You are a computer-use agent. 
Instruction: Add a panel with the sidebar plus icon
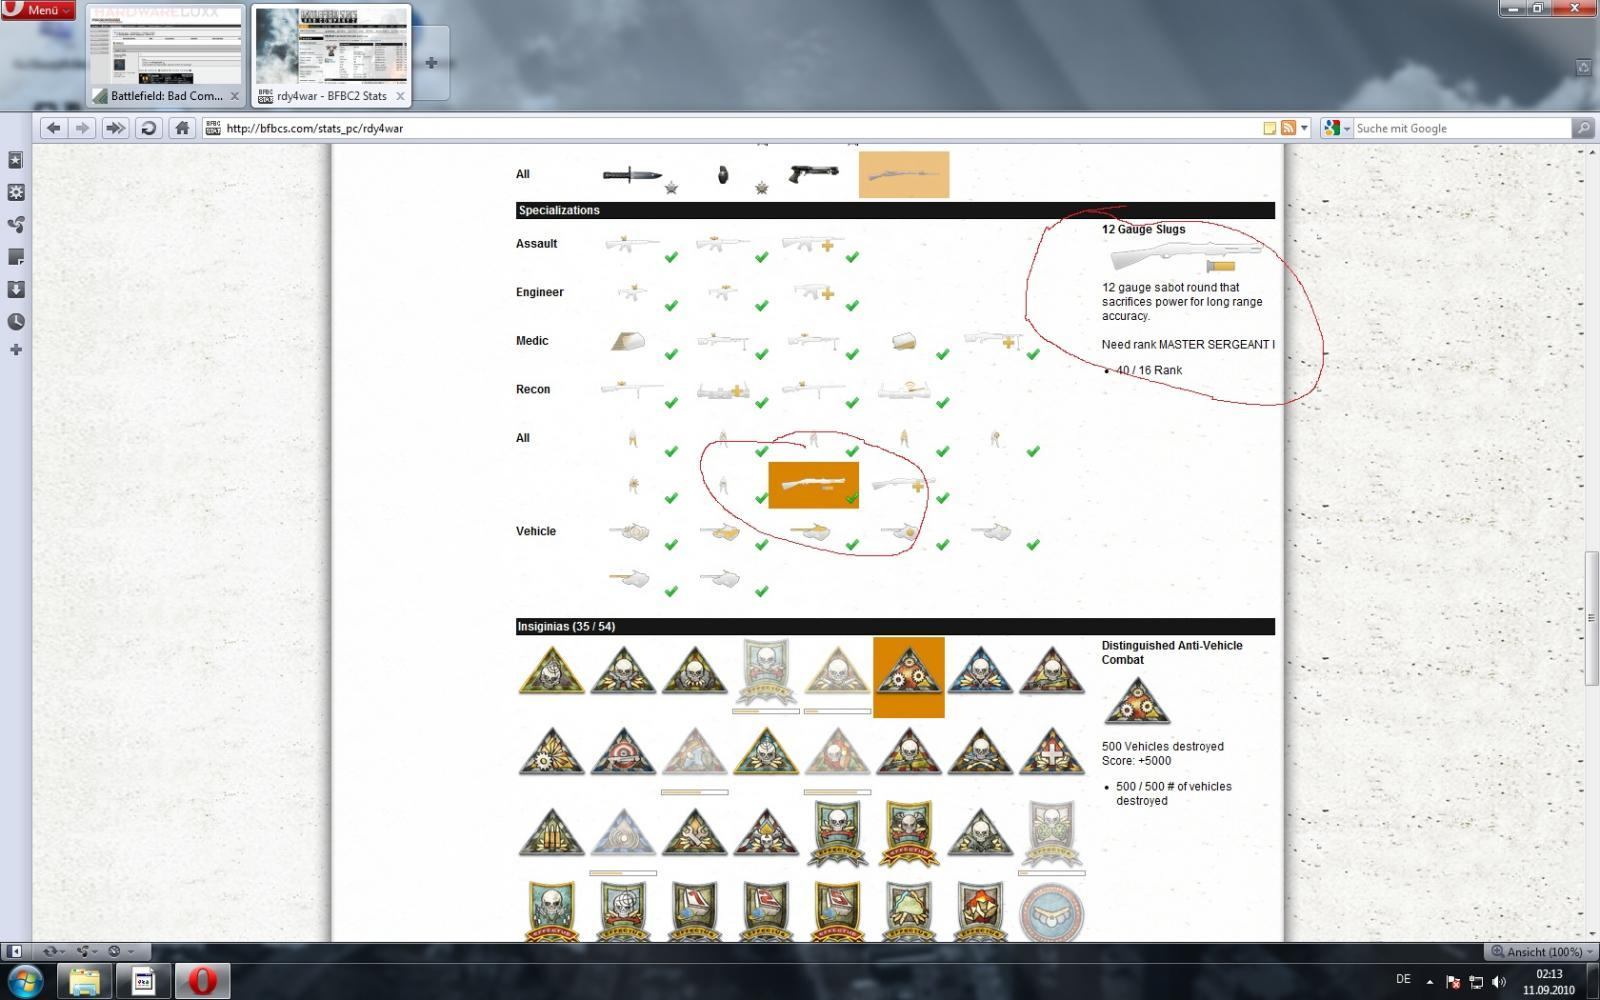15,349
